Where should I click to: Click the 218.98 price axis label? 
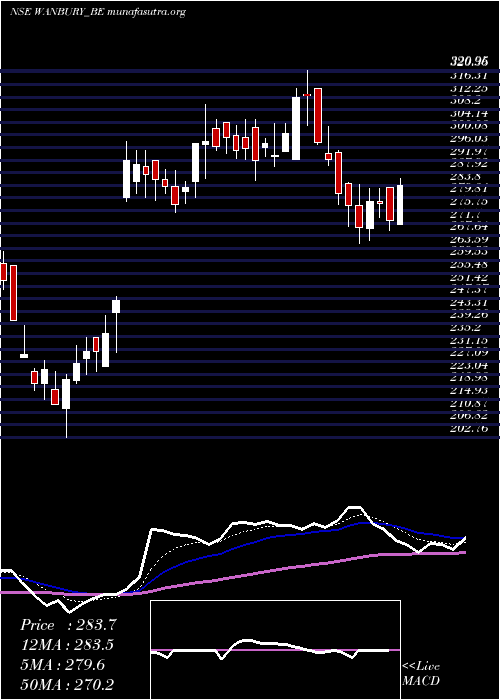point(468,378)
